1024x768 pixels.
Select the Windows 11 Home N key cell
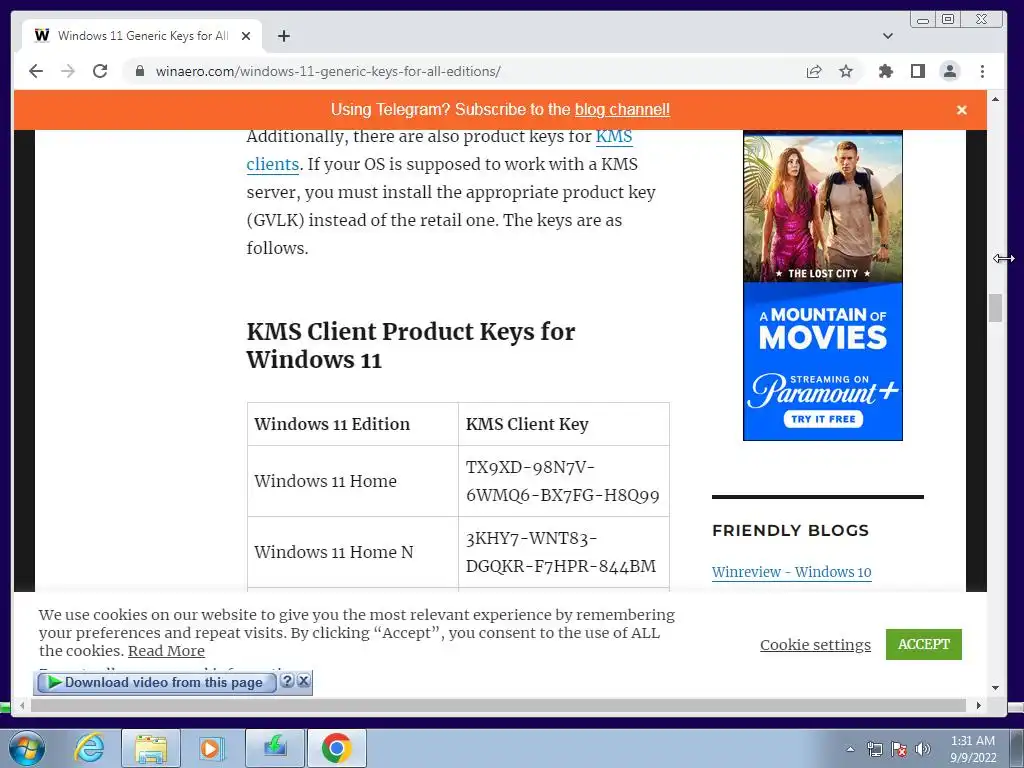coord(564,552)
